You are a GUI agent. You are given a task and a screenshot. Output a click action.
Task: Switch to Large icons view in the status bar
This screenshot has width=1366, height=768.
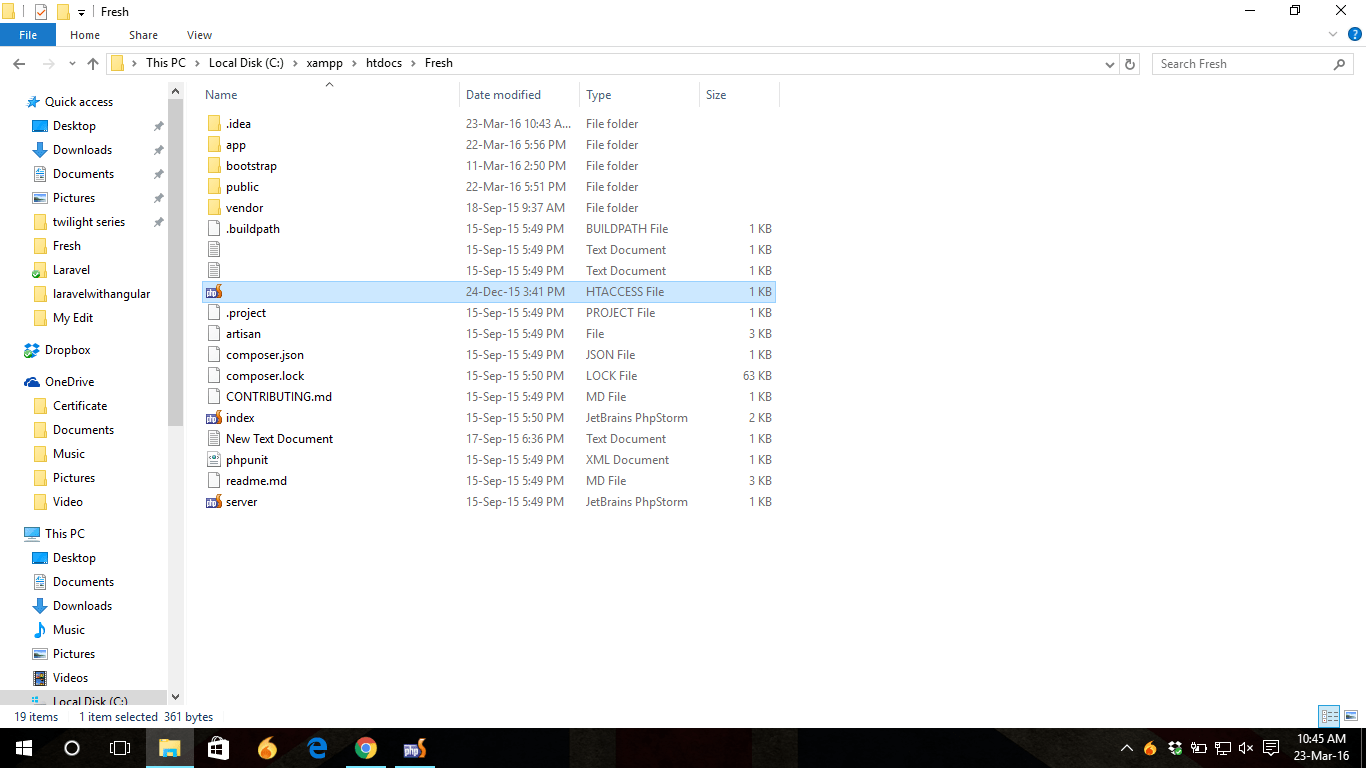(1350, 716)
